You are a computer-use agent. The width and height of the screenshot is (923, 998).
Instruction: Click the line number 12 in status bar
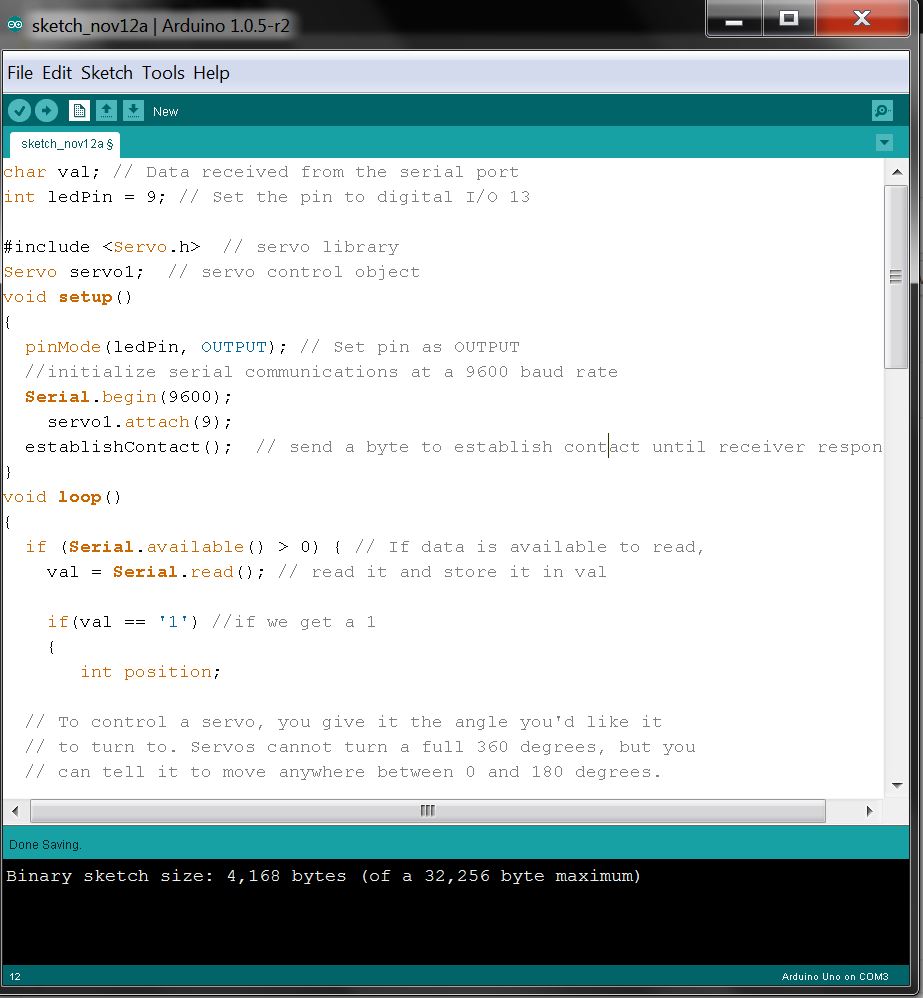tap(15, 976)
